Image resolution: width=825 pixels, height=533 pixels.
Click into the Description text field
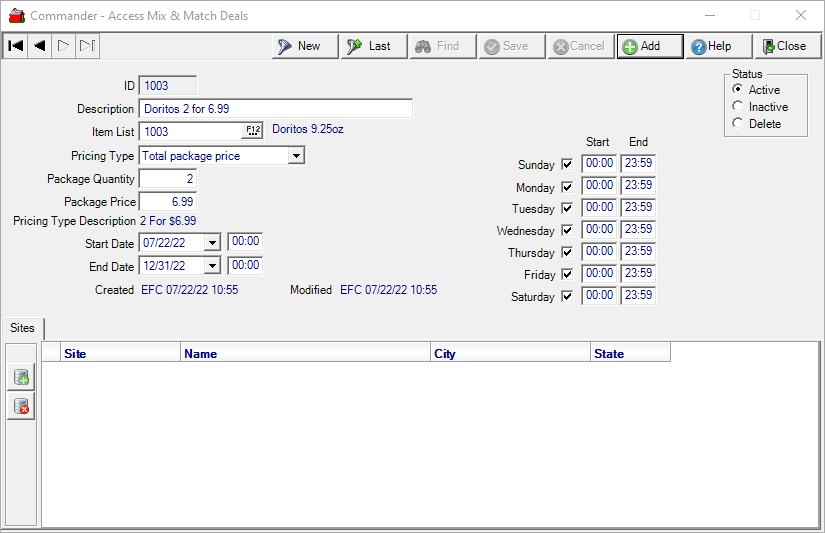275,109
